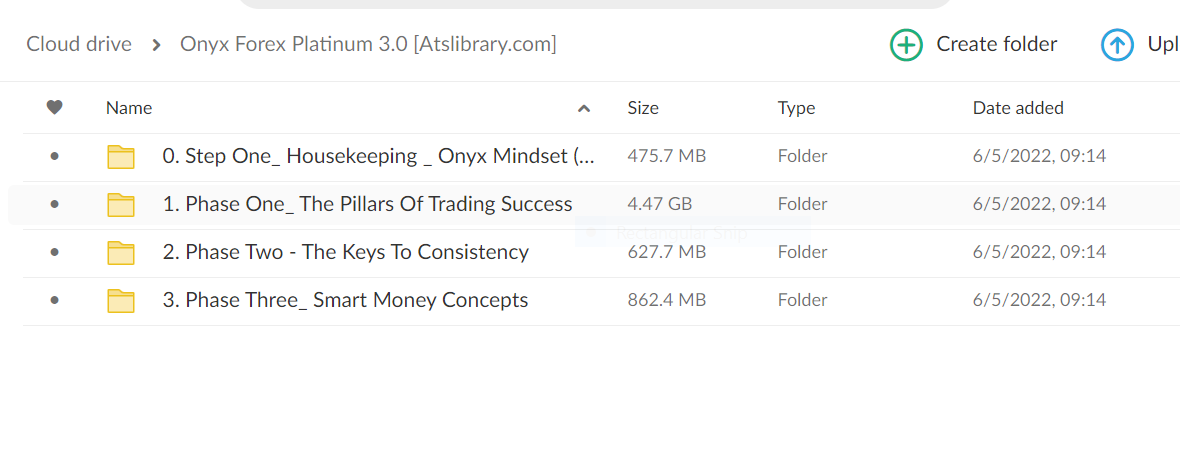Sort by the Type column header

click(x=796, y=108)
